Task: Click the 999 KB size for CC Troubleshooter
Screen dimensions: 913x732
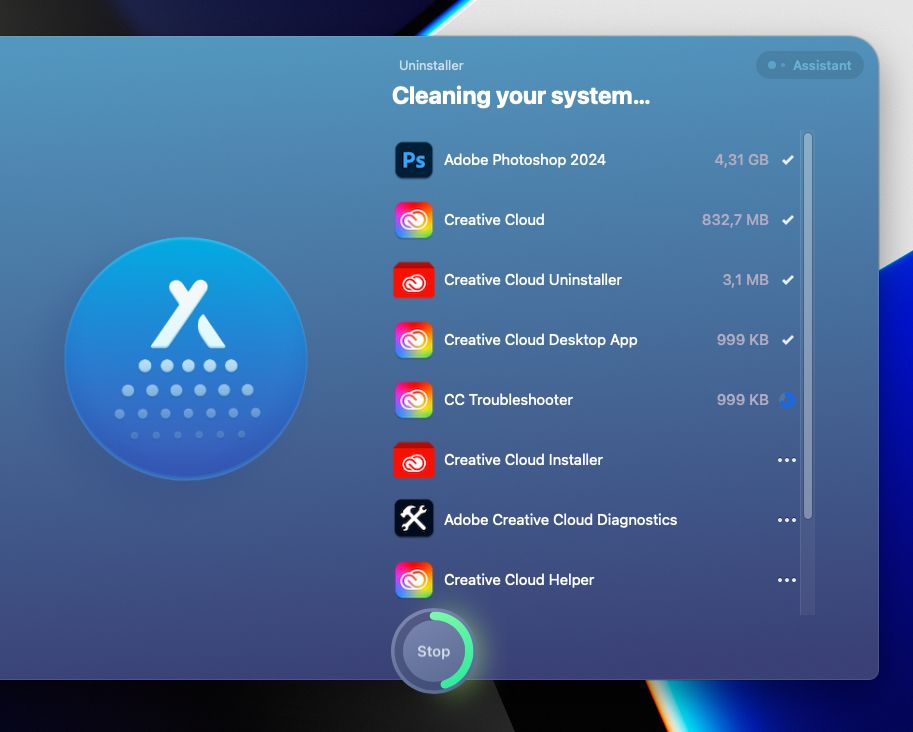Action: pyautogui.click(x=742, y=400)
